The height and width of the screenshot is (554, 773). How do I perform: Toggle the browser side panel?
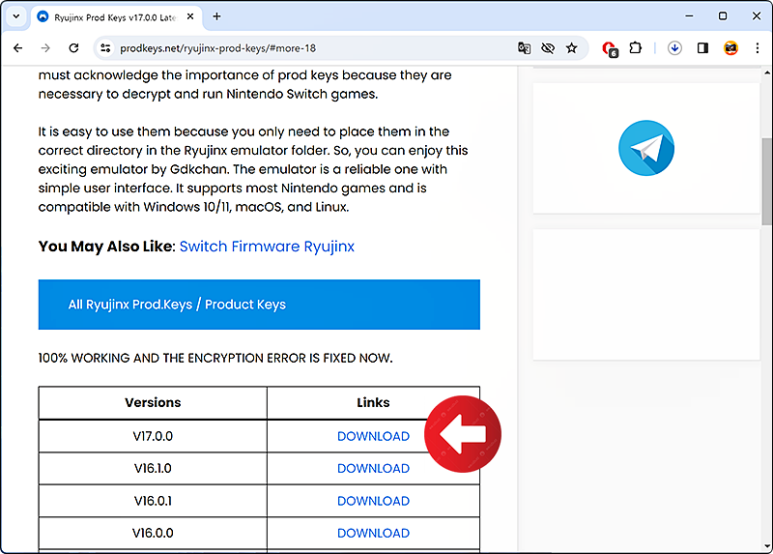703,48
